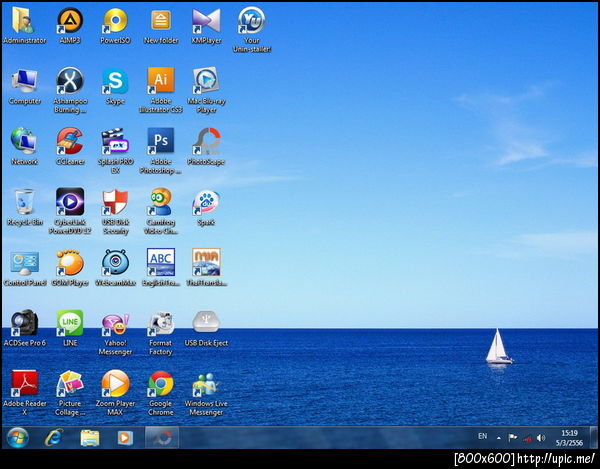
Task: Open the Computer desktop icon
Action: click(x=24, y=81)
